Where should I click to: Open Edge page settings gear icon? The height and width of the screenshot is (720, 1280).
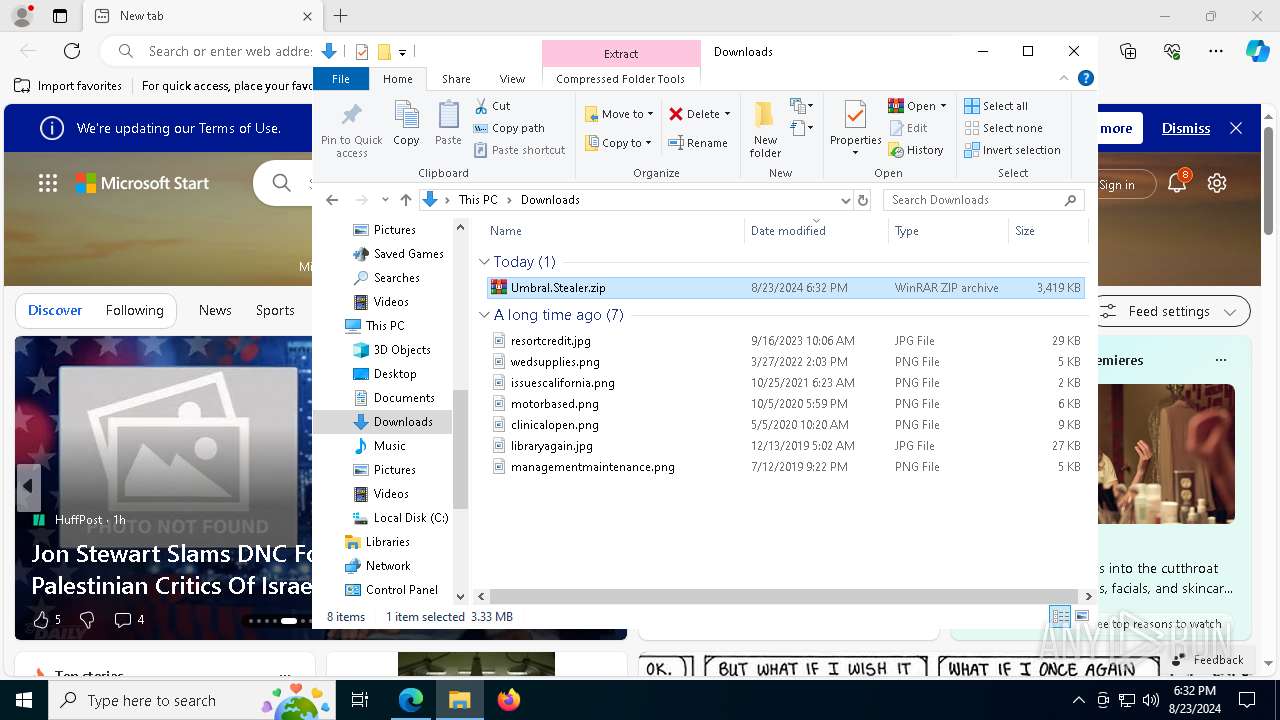1217,183
